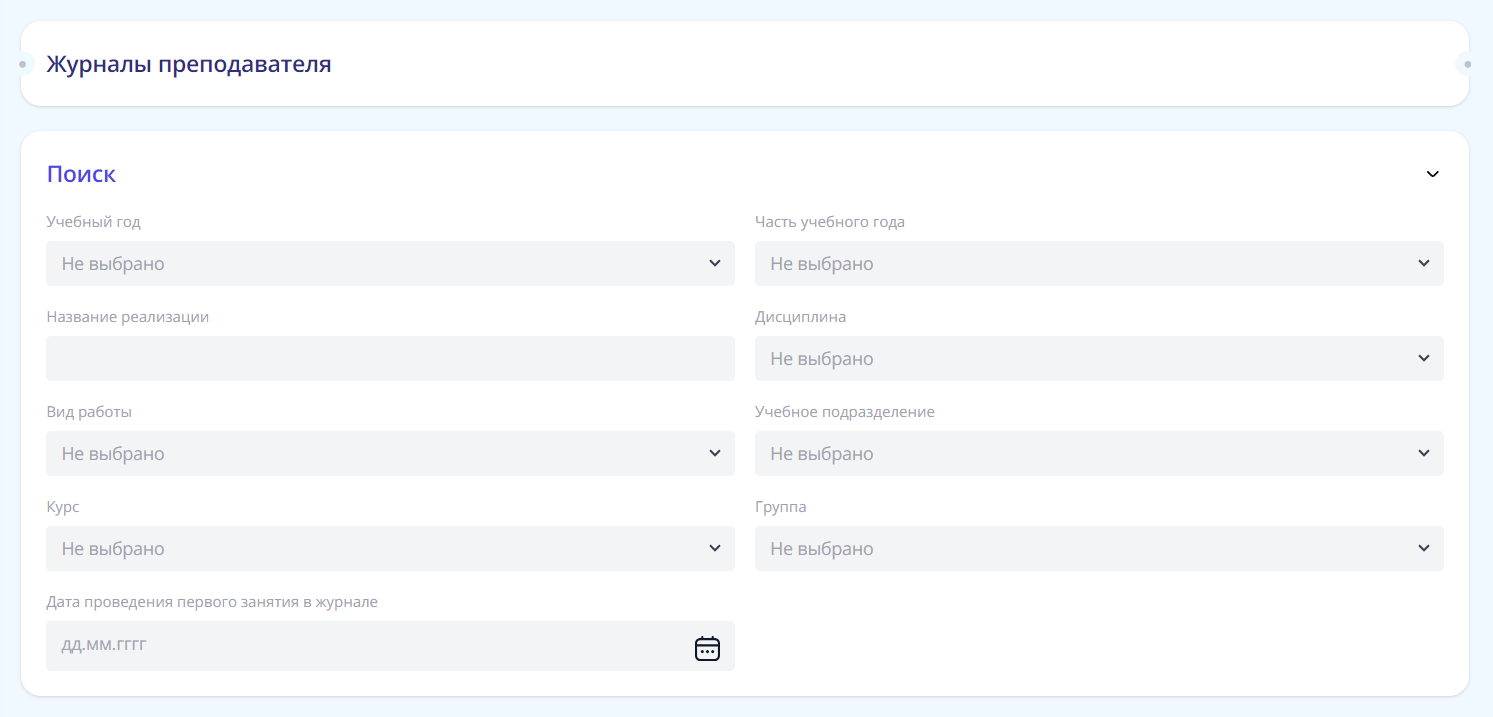Click the arrow in the Курс dropdown
Viewport: 1493px width, 717px height.
pos(714,548)
